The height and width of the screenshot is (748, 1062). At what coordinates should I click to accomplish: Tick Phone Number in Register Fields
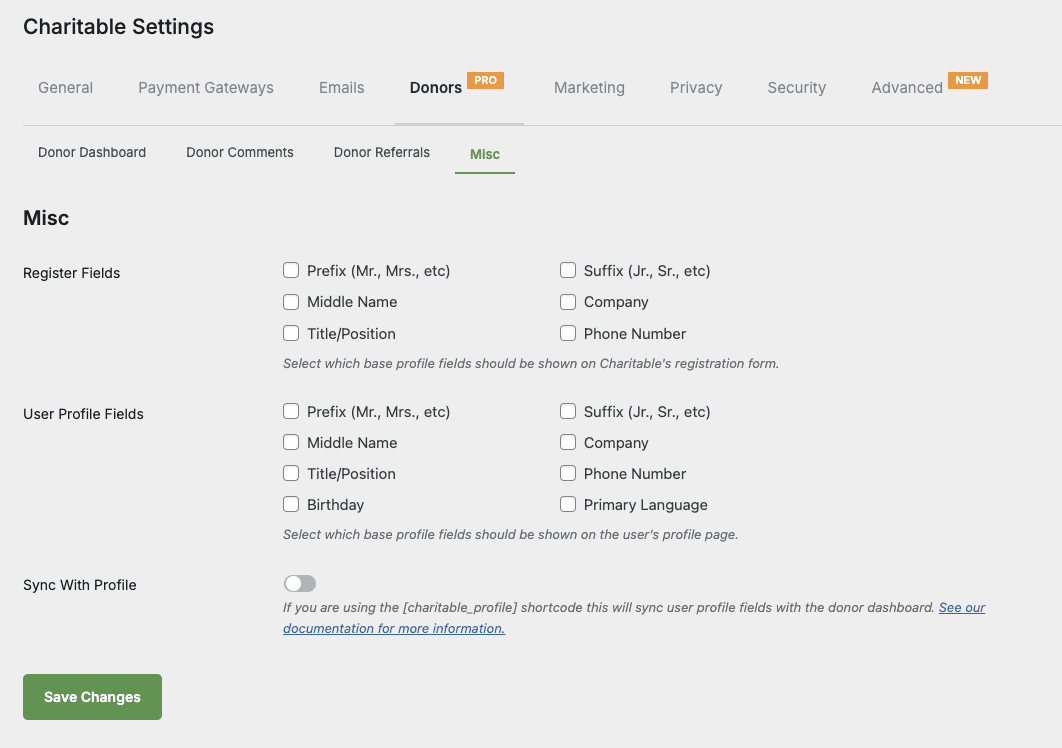(568, 333)
